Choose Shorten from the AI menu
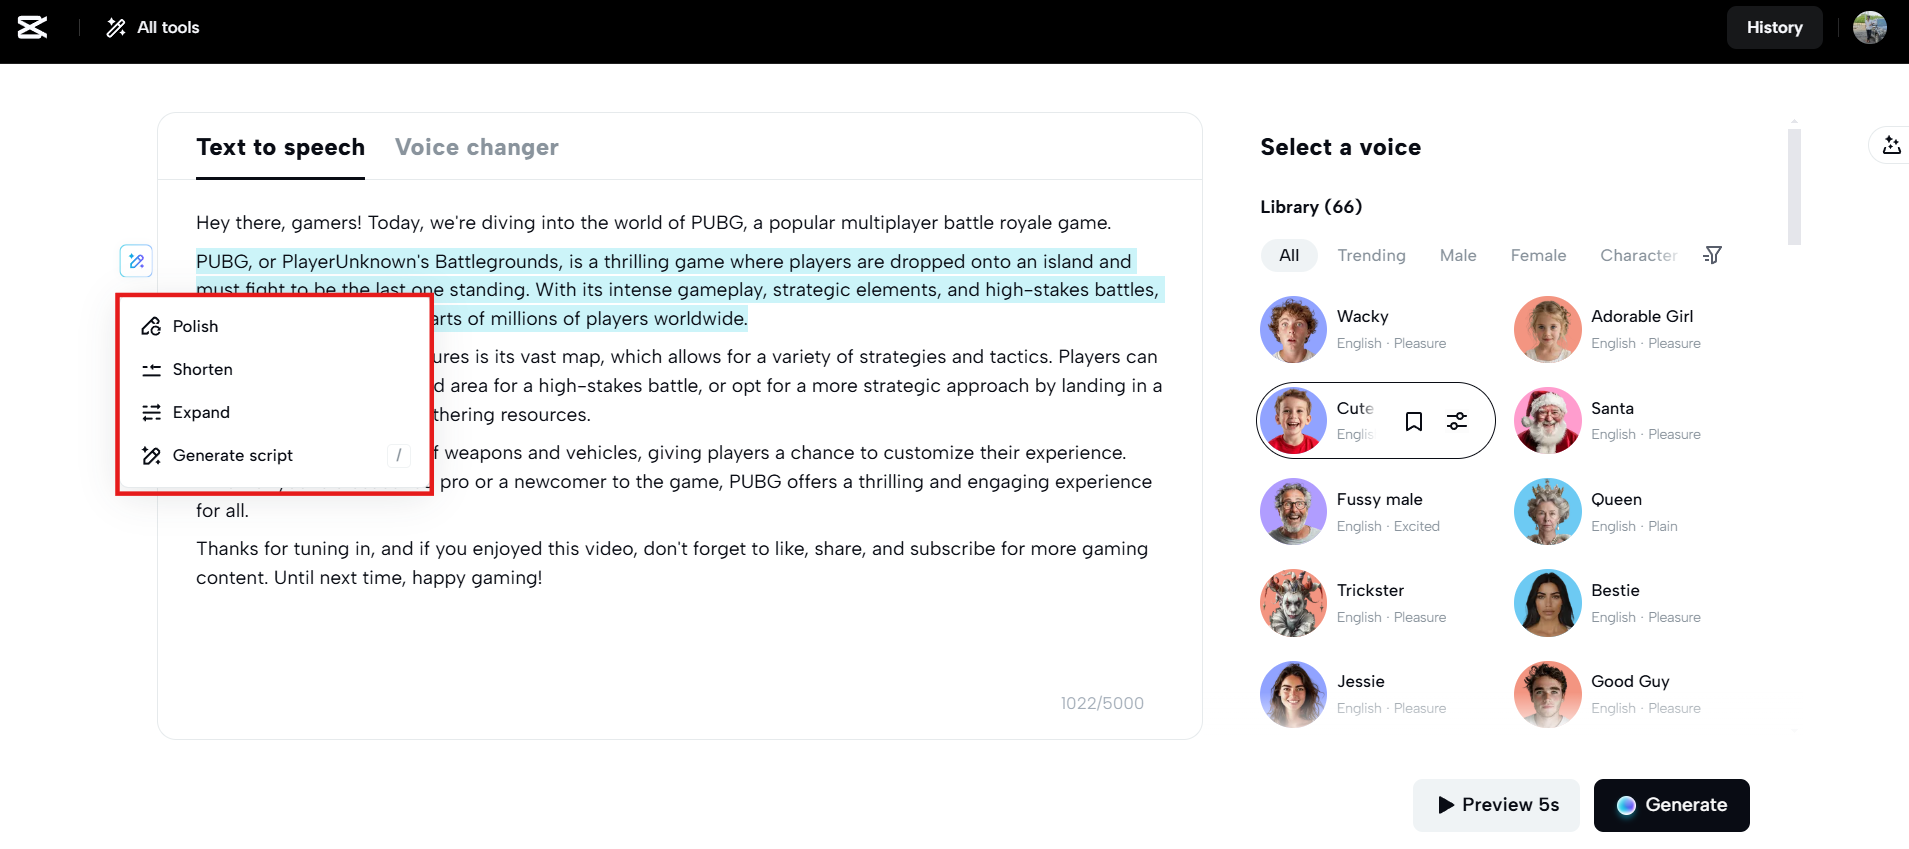This screenshot has height=849, width=1909. click(x=202, y=369)
